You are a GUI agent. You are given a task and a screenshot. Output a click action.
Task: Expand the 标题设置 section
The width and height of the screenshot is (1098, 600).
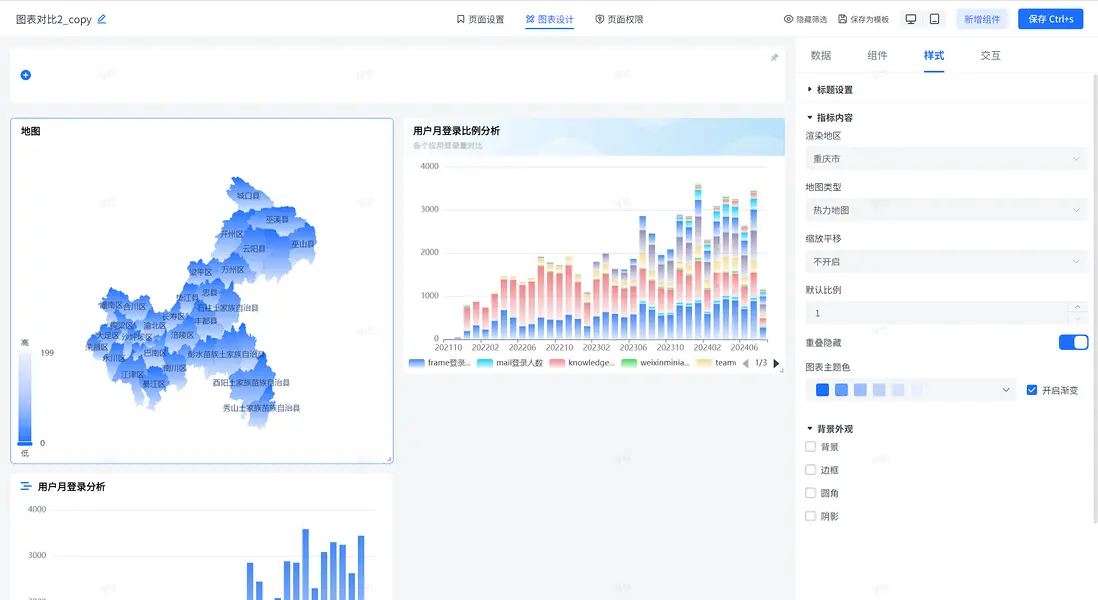click(x=830, y=90)
